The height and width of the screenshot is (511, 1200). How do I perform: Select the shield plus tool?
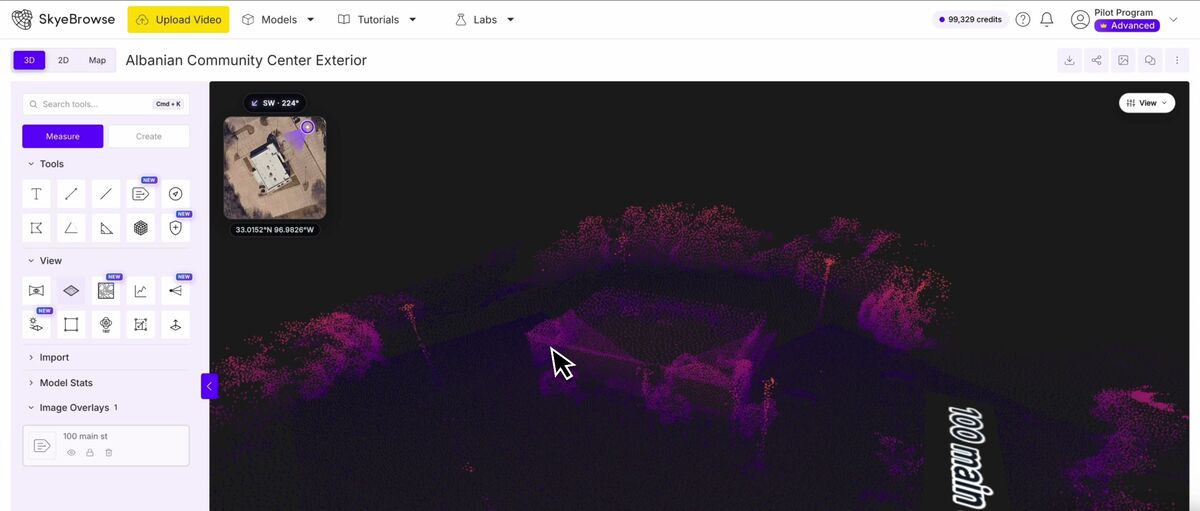176,228
